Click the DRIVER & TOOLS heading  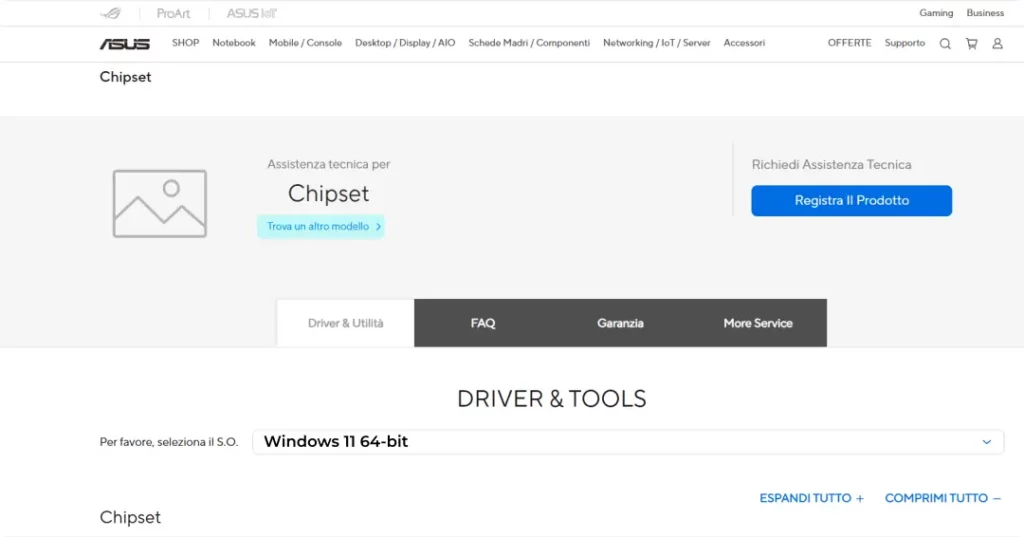coord(552,399)
